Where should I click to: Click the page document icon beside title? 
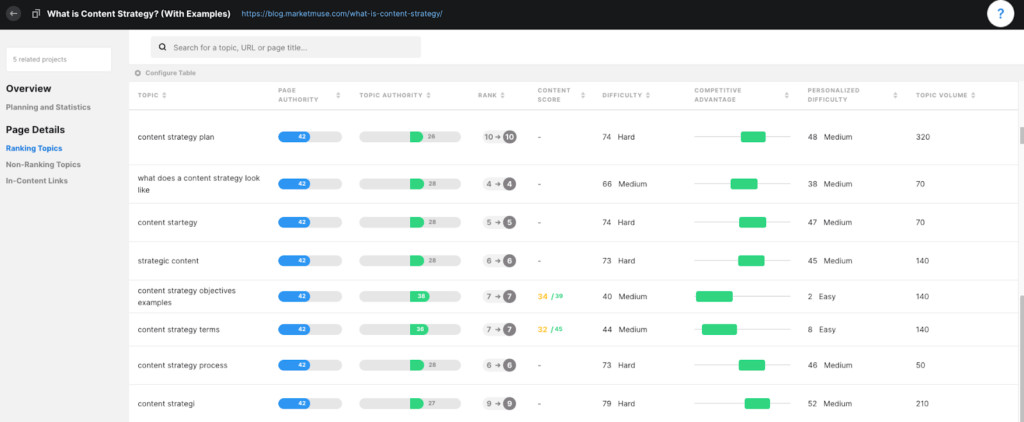point(36,14)
